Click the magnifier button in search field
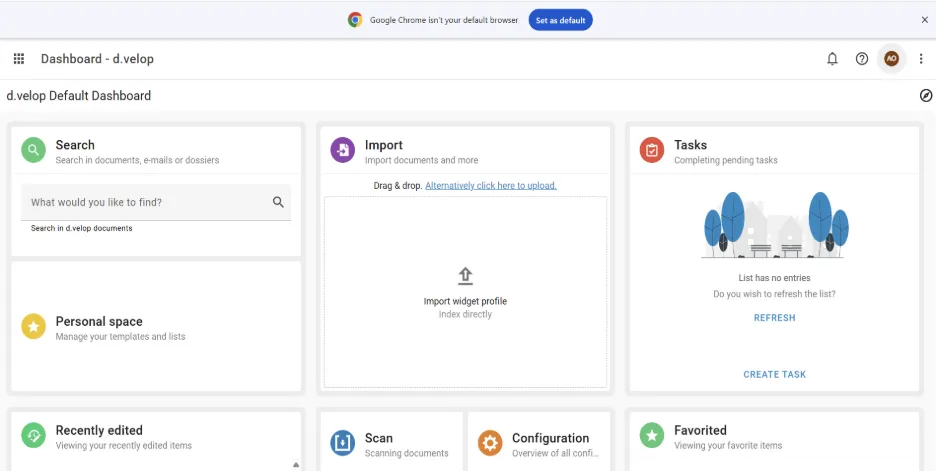The height and width of the screenshot is (471, 936). tap(278, 202)
